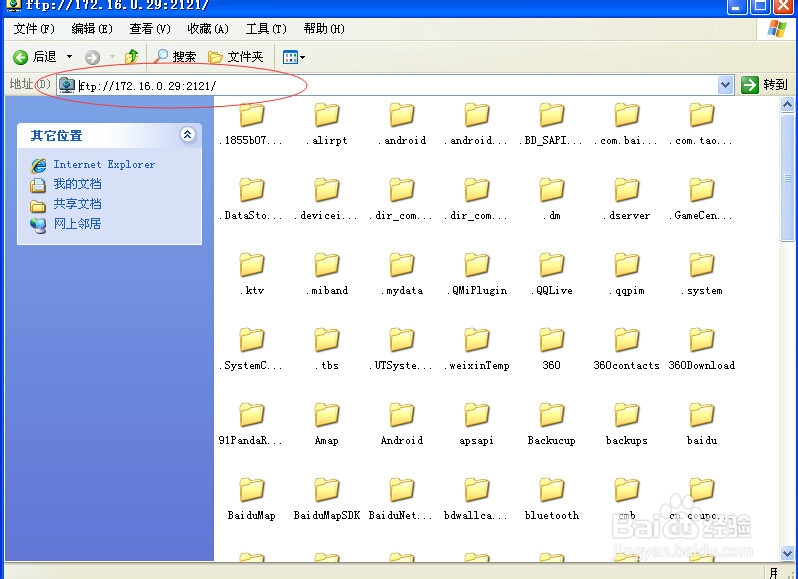Open the Help (帮助) menu
The width and height of the screenshot is (798, 579).
[324, 29]
